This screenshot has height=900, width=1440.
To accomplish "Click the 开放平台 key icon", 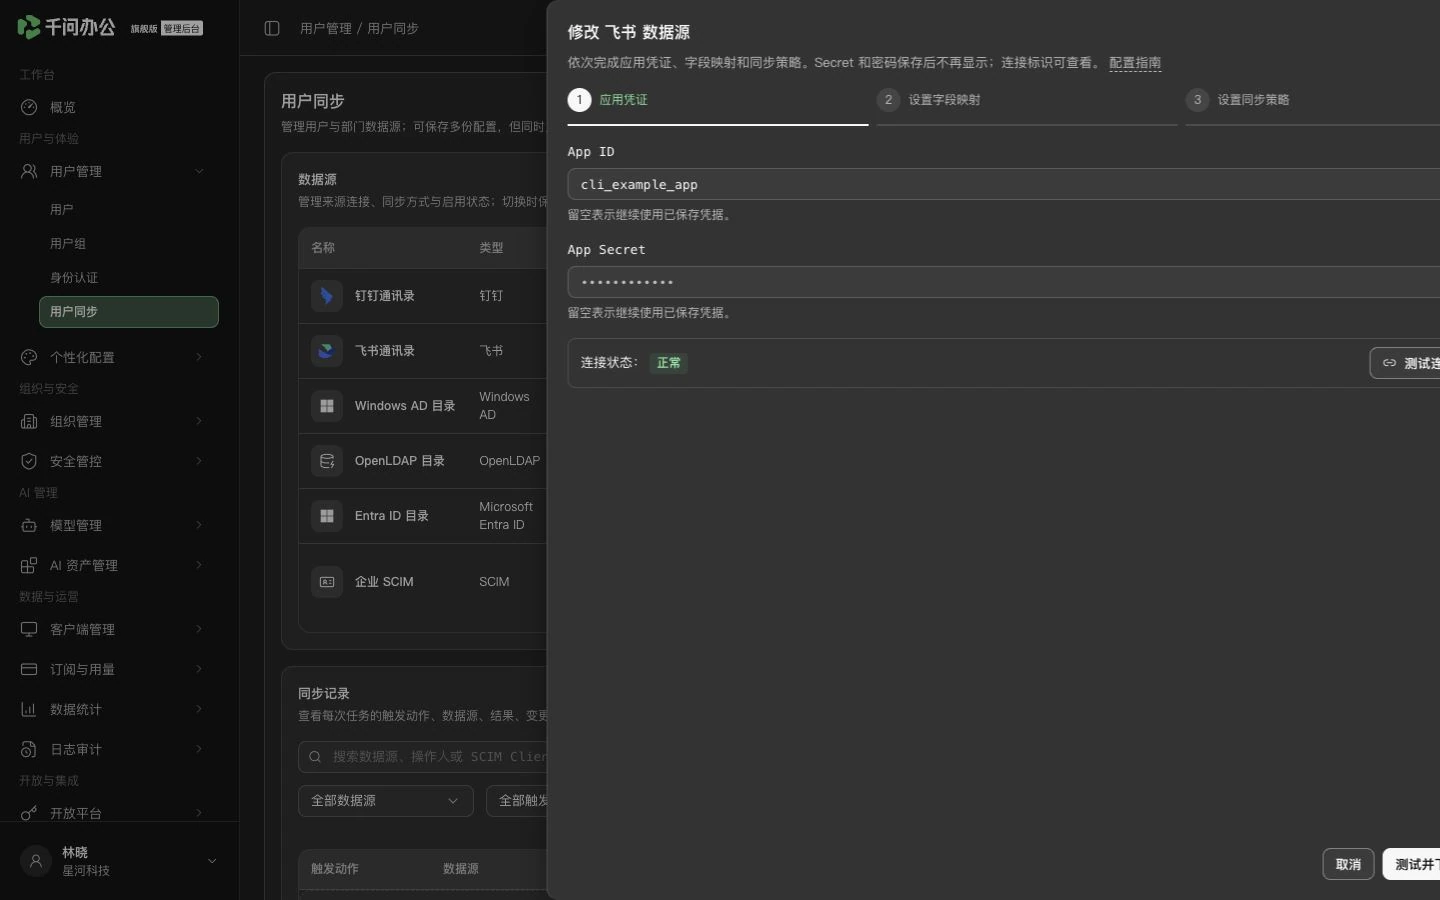I will 29,813.
